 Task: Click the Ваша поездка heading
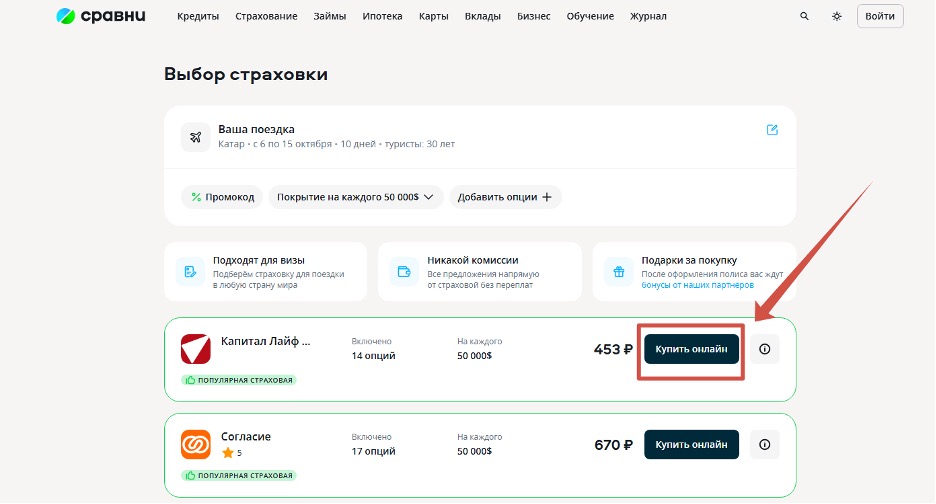(256, 129)
